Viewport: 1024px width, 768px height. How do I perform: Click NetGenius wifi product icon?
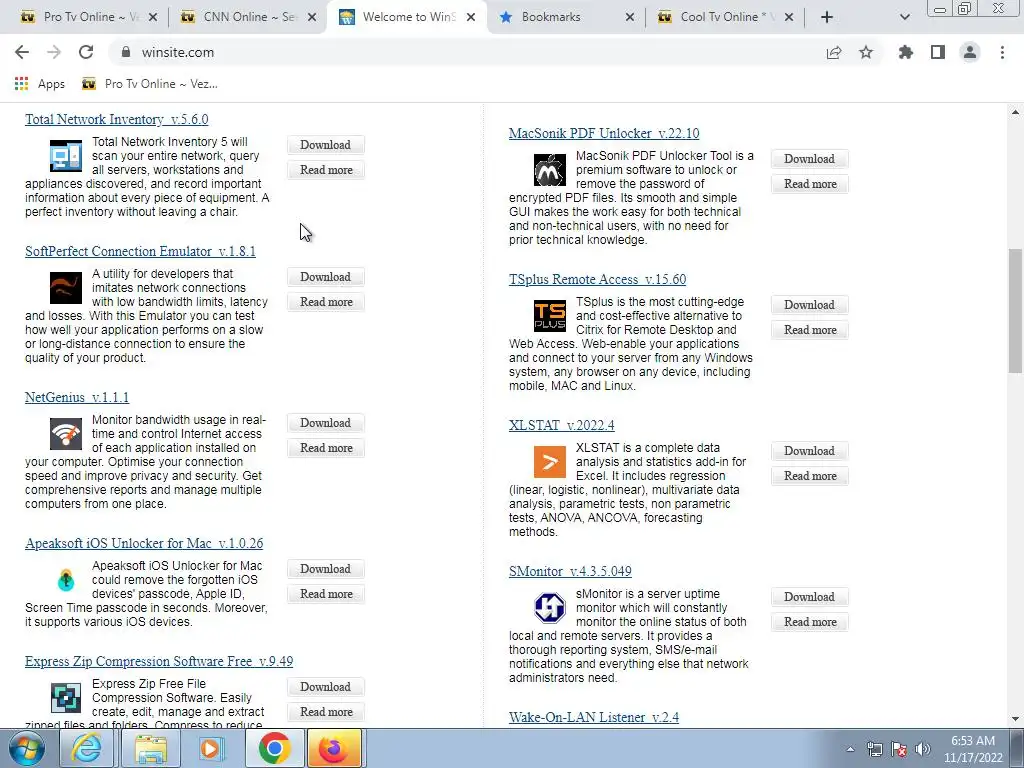[x=66, y=434]
